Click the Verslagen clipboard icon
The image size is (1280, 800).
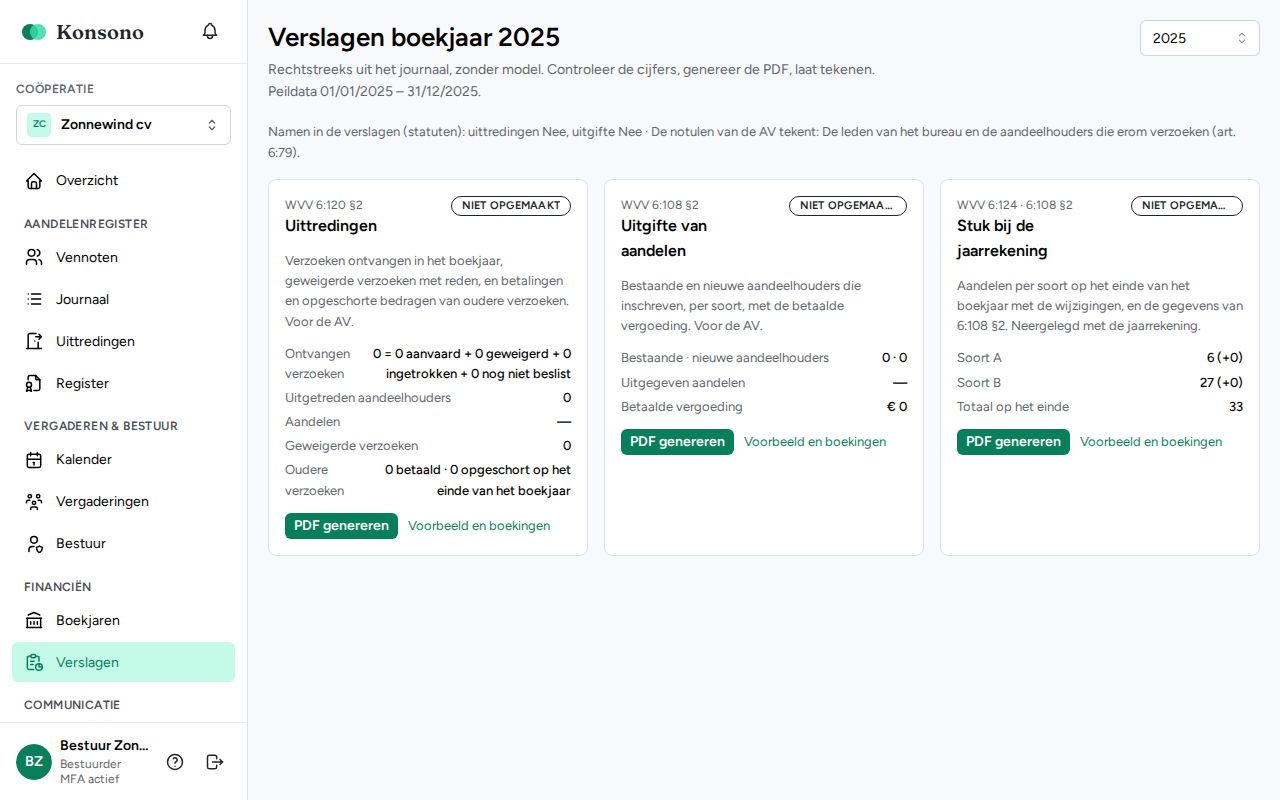point(34,663)
